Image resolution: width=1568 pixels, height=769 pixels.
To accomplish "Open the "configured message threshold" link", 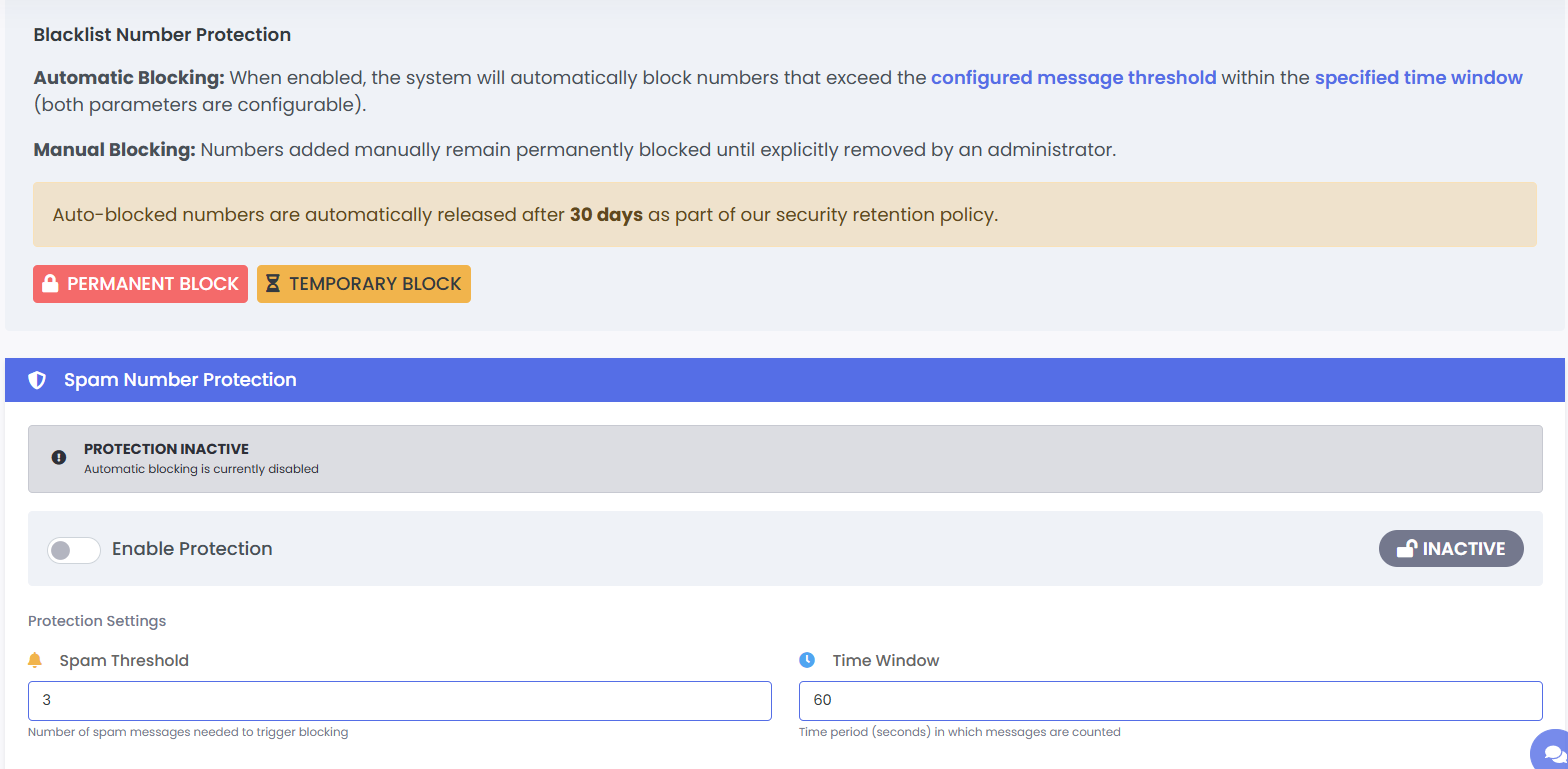I will 1073,78.
